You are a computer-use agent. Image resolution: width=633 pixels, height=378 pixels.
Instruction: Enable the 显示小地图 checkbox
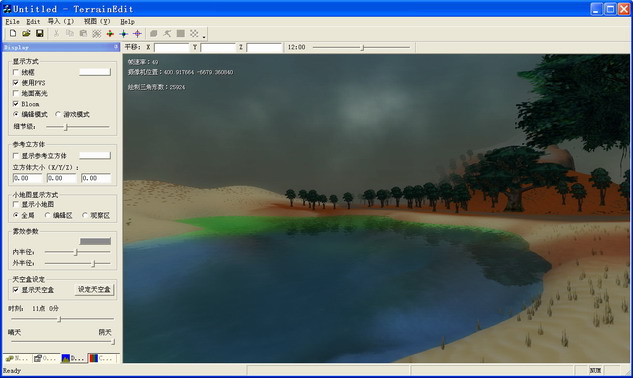coord(16,204)
